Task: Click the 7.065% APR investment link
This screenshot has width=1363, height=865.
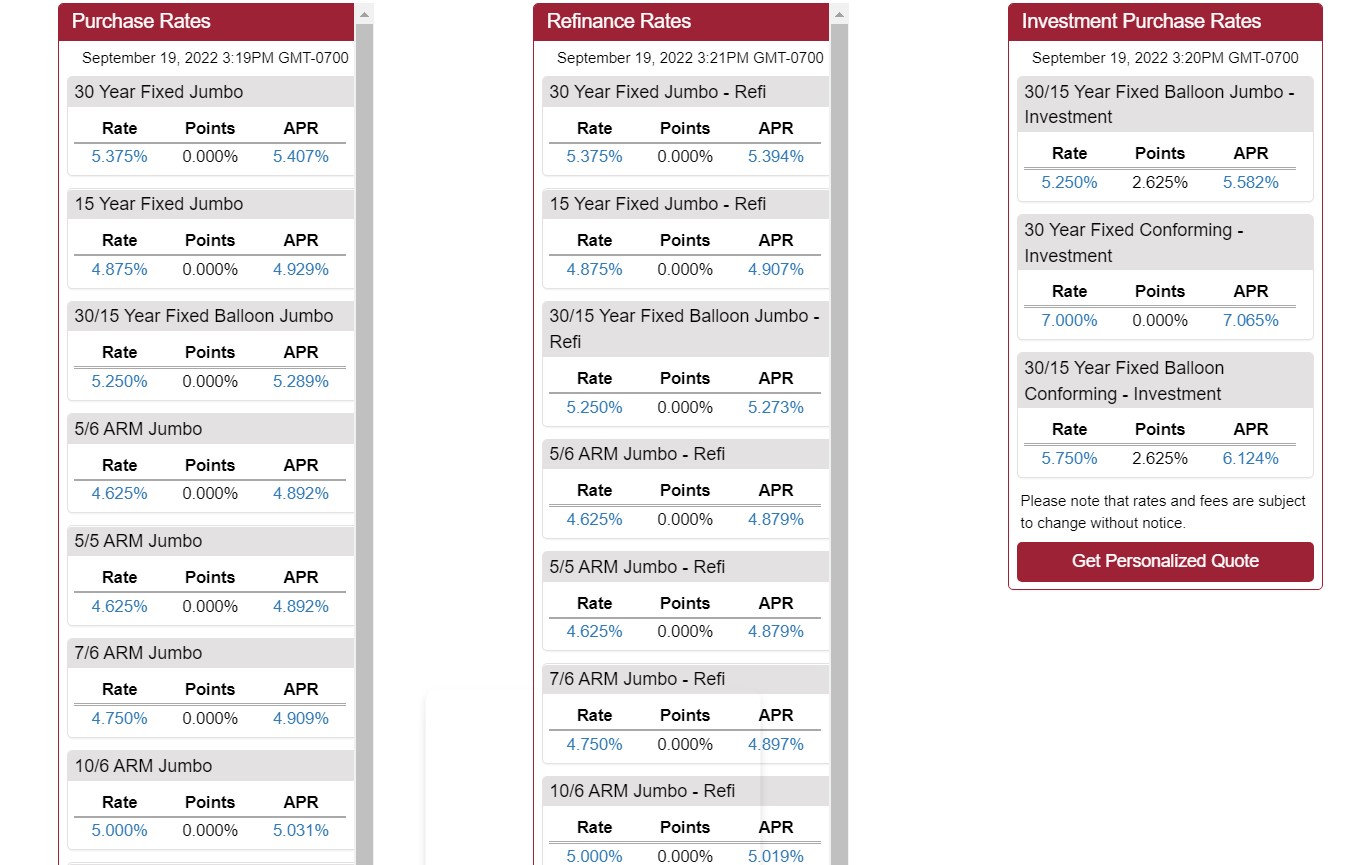Action: point(1250,321)
